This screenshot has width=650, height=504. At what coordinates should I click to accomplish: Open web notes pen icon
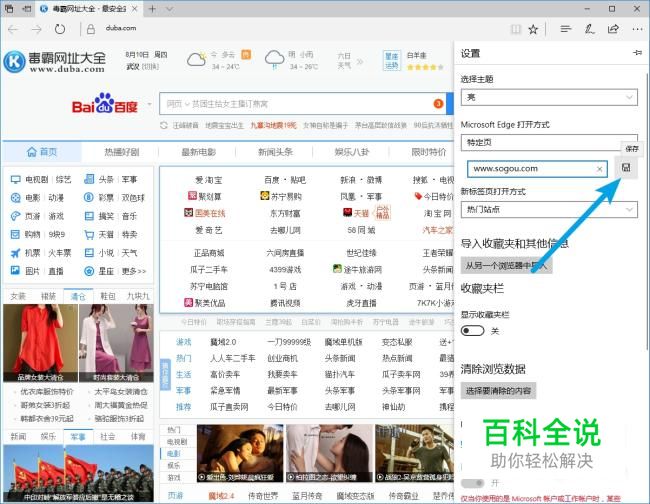[x=589, y=29]
